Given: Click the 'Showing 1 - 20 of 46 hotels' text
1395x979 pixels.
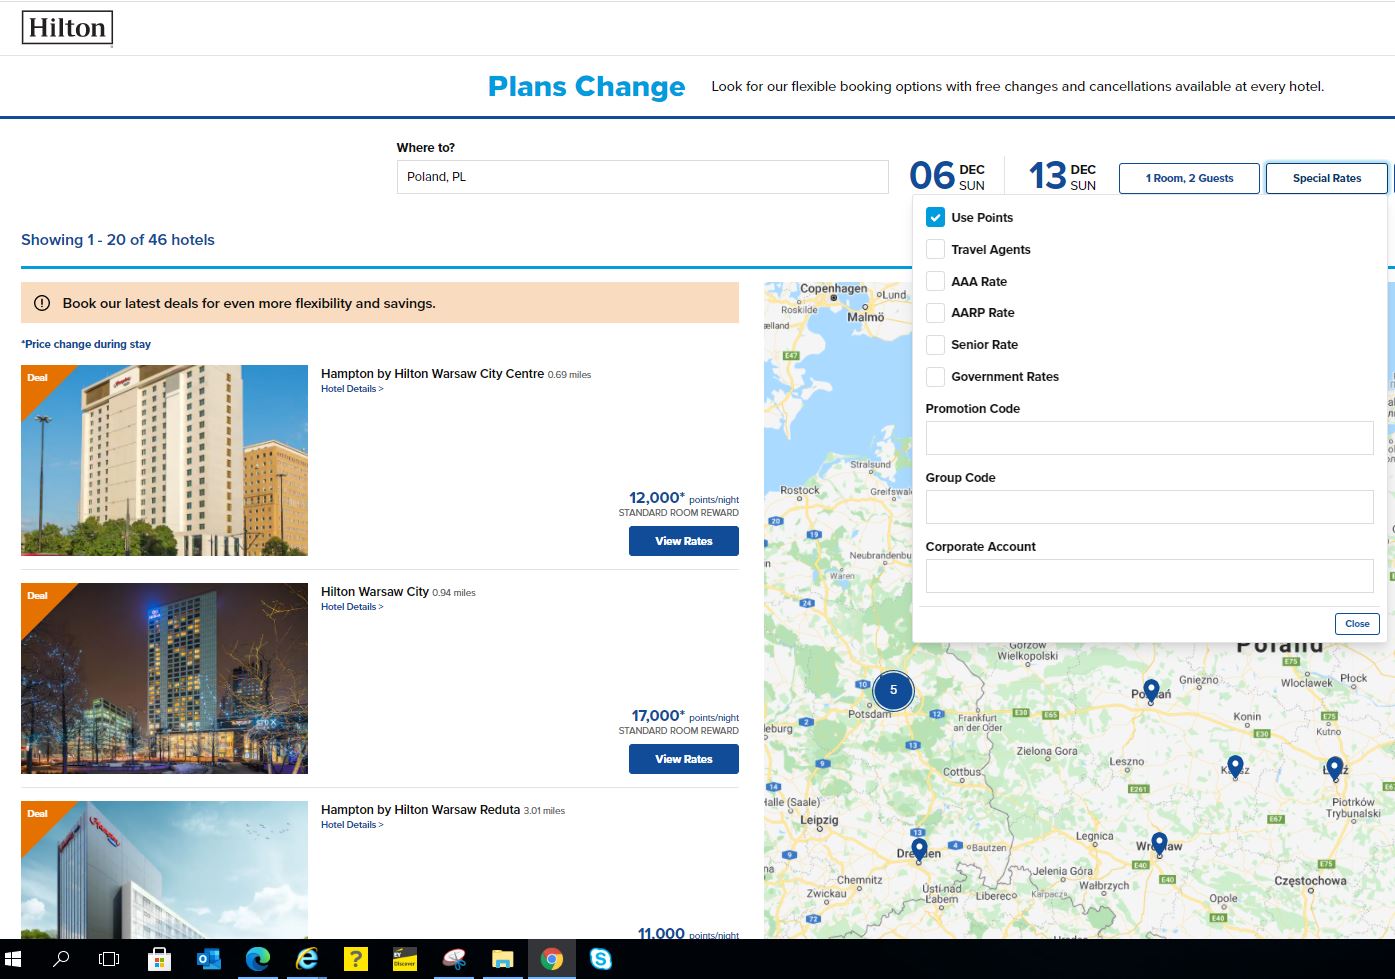Looking at the screenshot, I should 118,240.
